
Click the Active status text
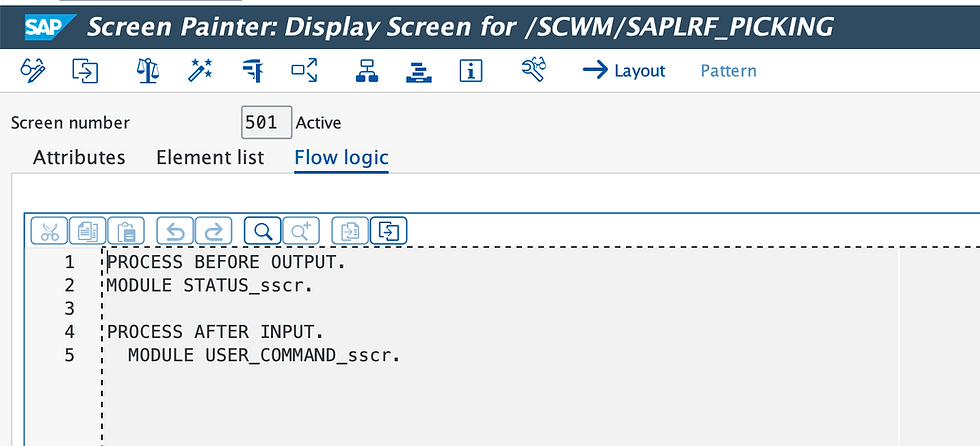[x=319, y=122]
